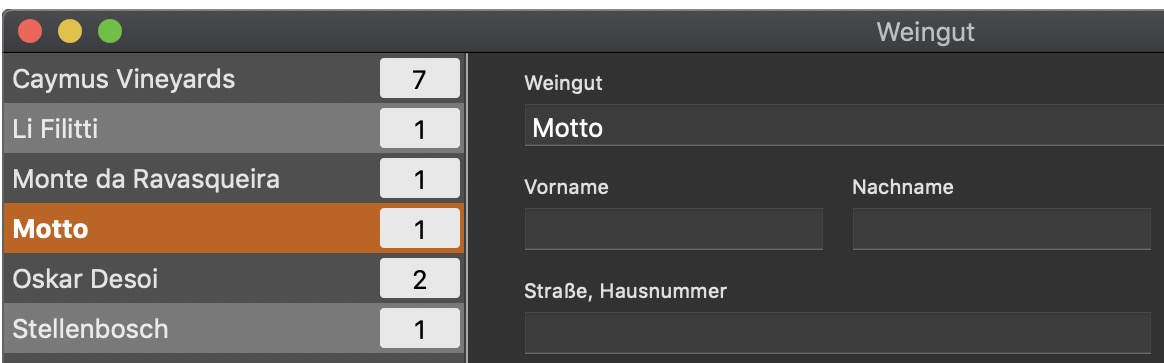1164x363 pixels.
Task: Select Caymus Vineyards in the winery list
Action: point(233,79)
